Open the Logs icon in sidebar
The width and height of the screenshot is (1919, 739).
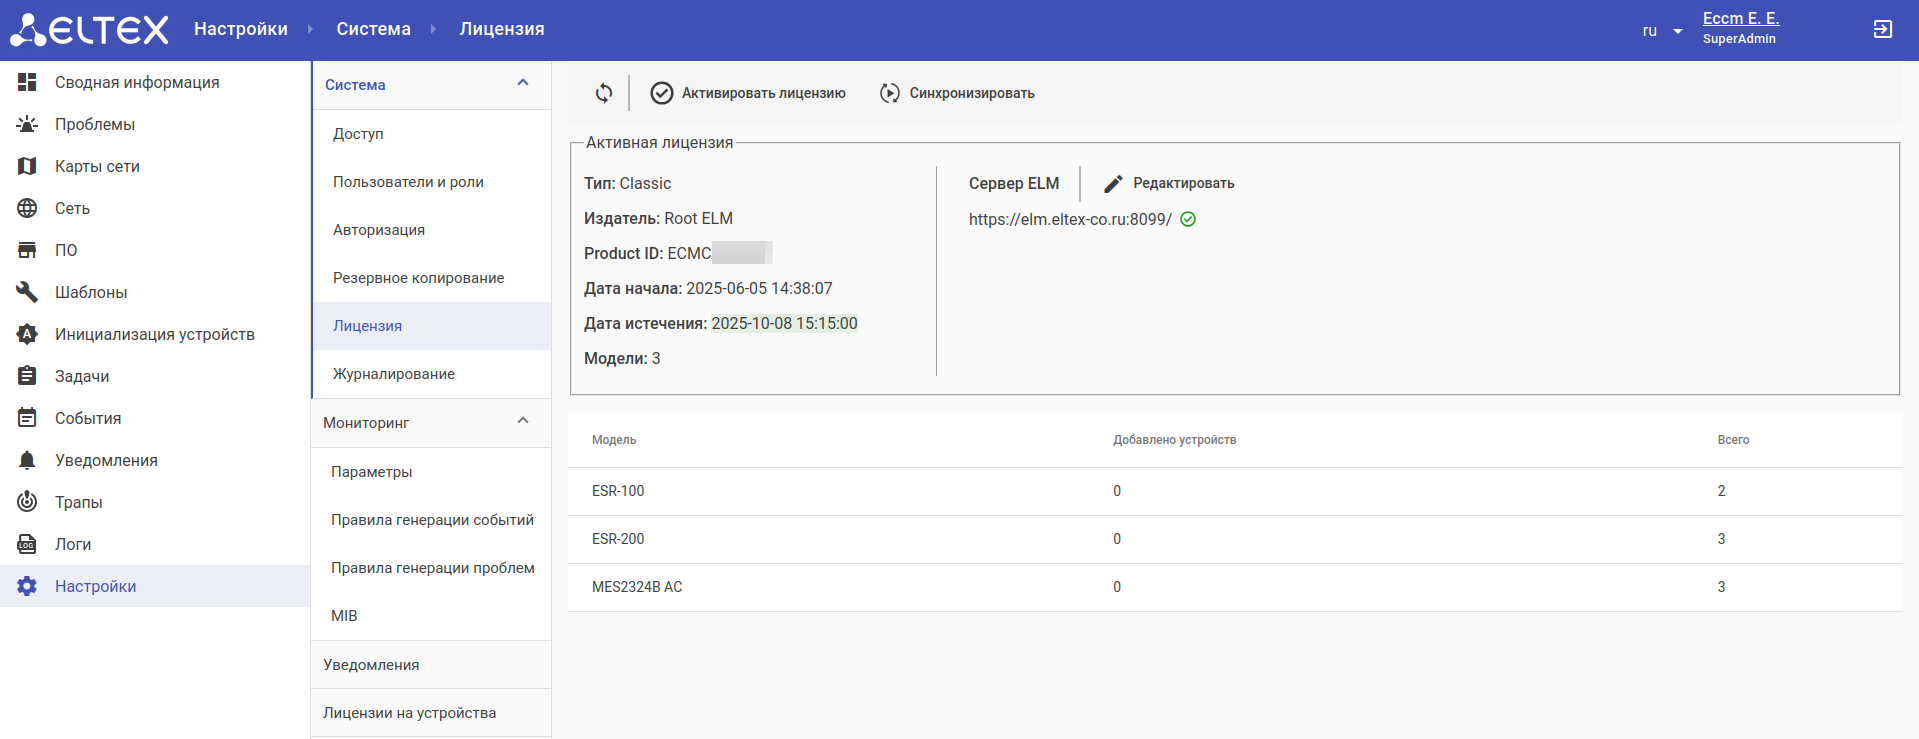(27, 544)
